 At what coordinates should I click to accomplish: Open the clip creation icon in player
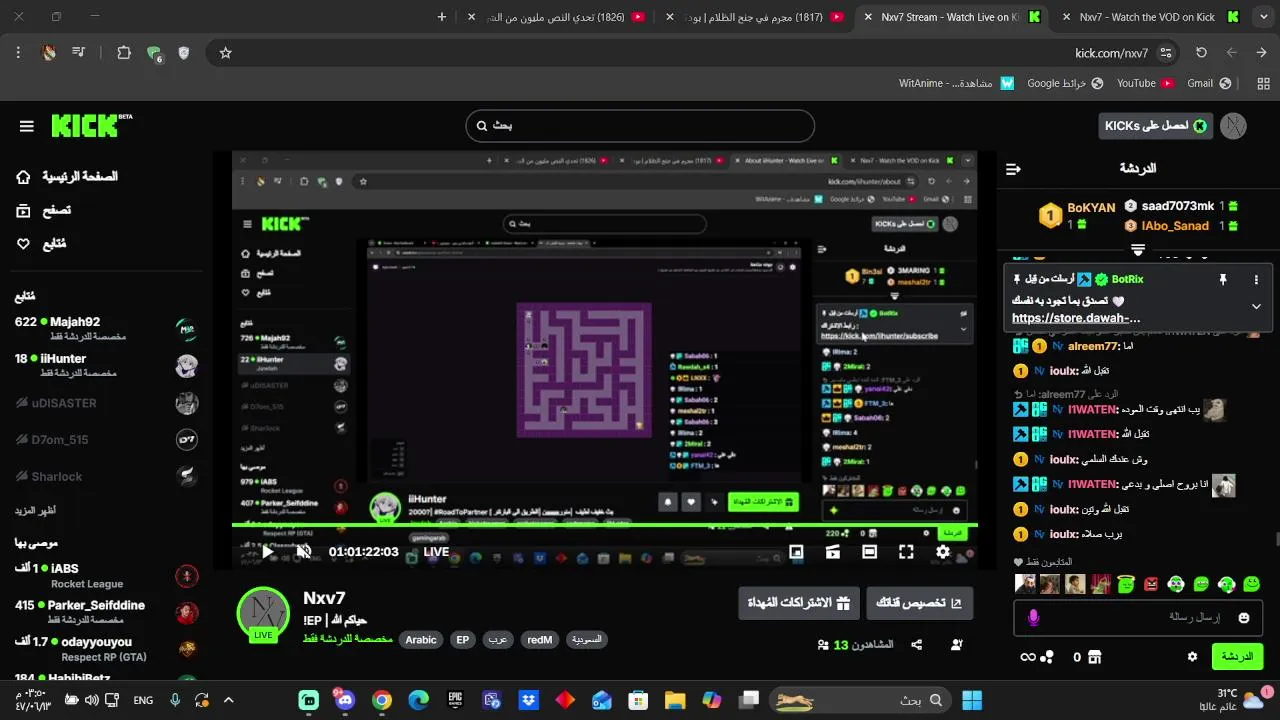pos(832,551)
